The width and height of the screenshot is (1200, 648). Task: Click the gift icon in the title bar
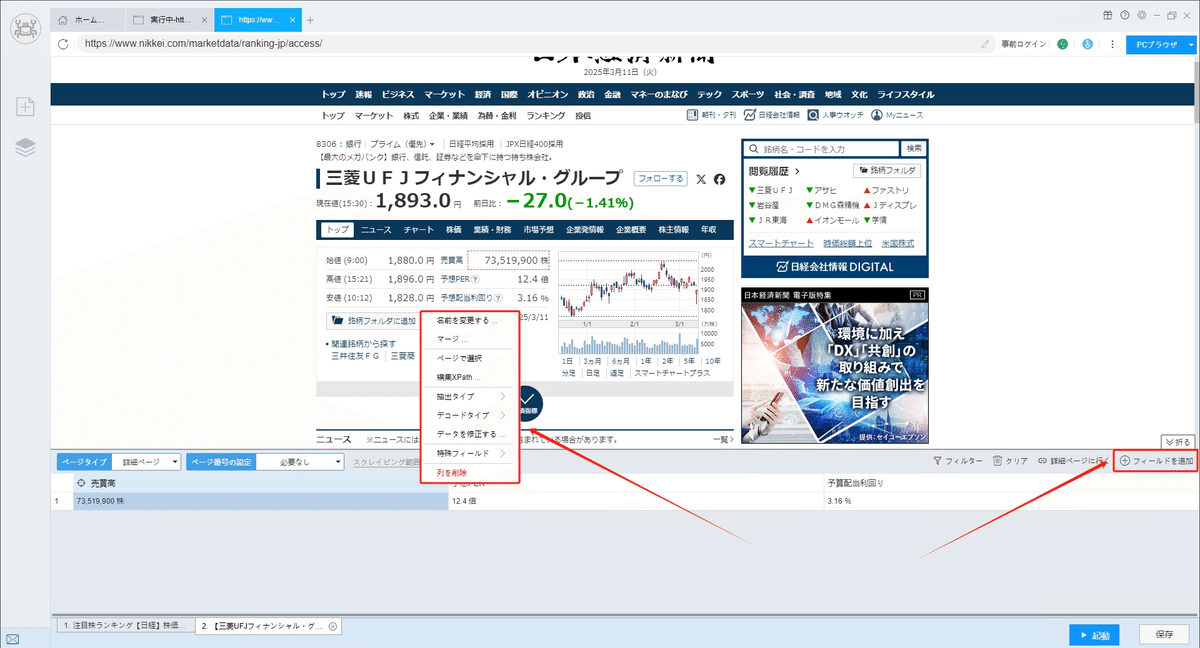(x=1108, y=14)
